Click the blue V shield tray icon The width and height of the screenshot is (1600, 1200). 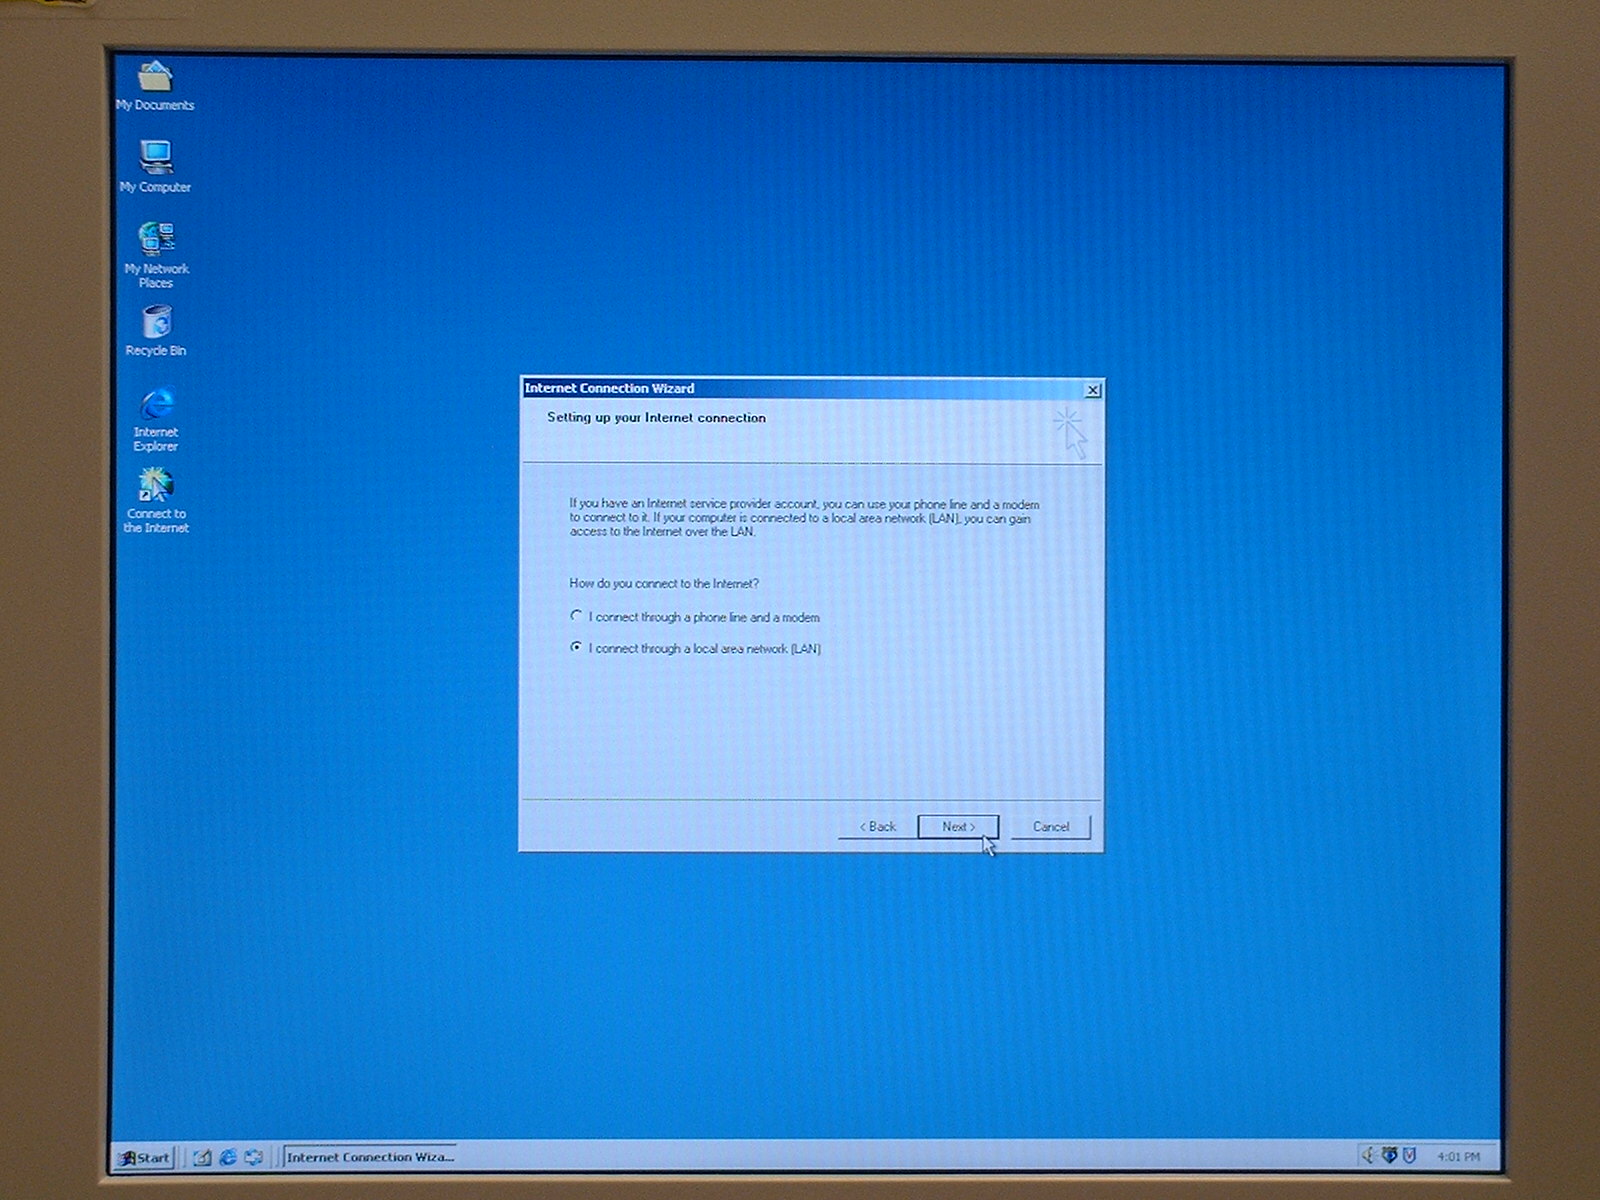1410,1156
